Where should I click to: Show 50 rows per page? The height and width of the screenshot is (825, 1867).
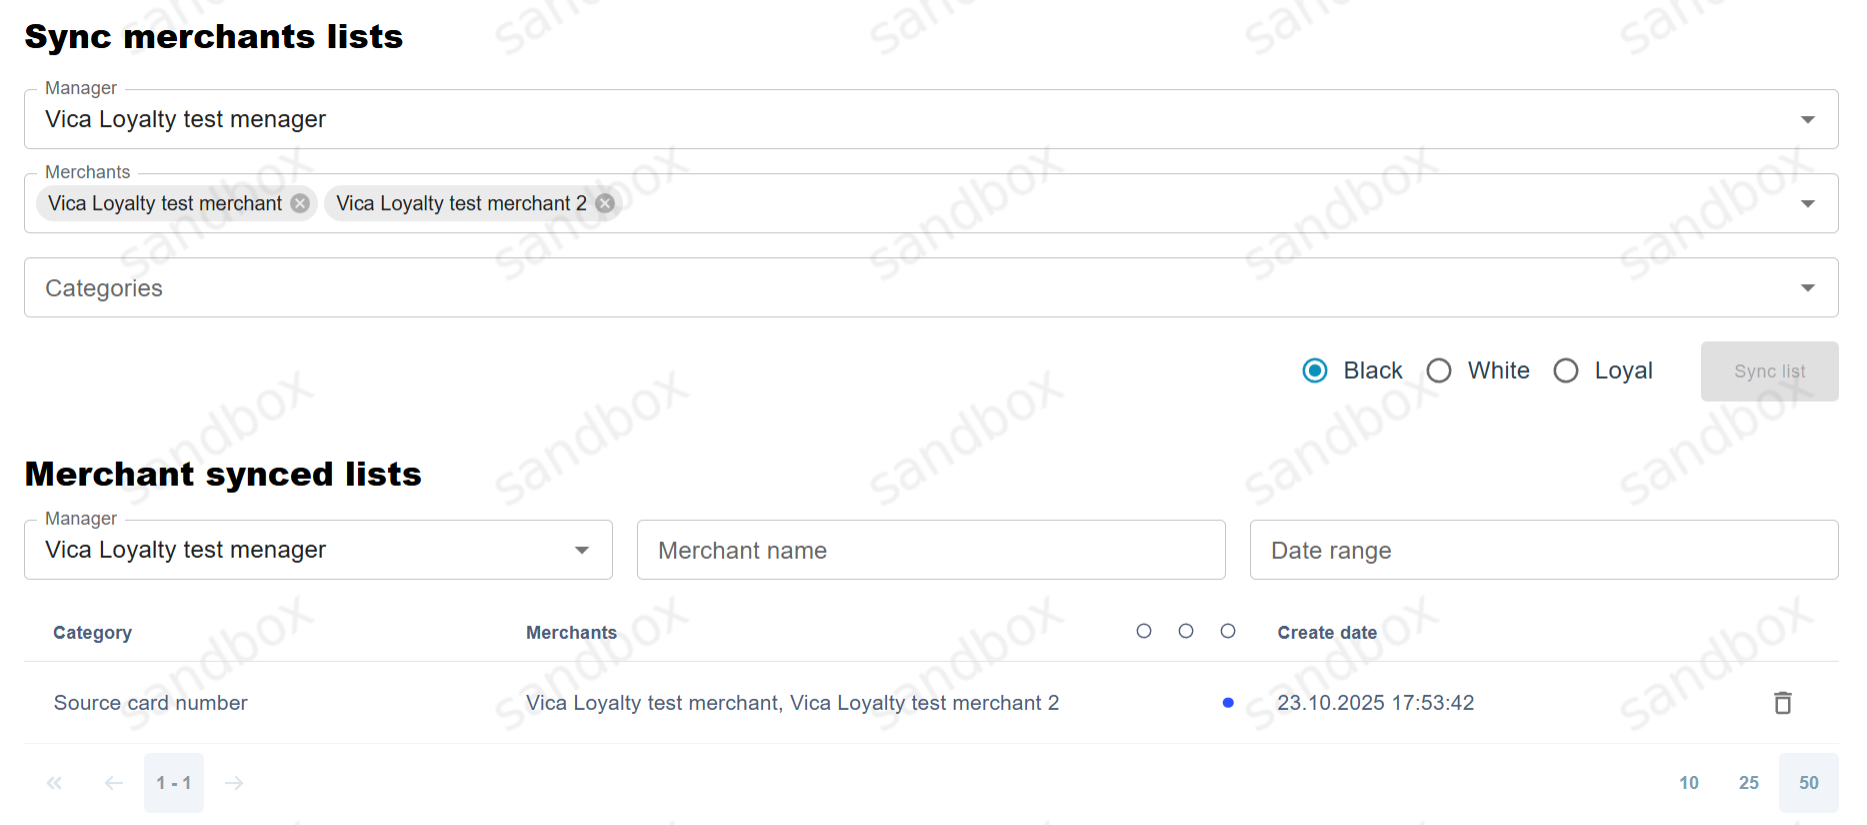click(x=1809, y=783)
